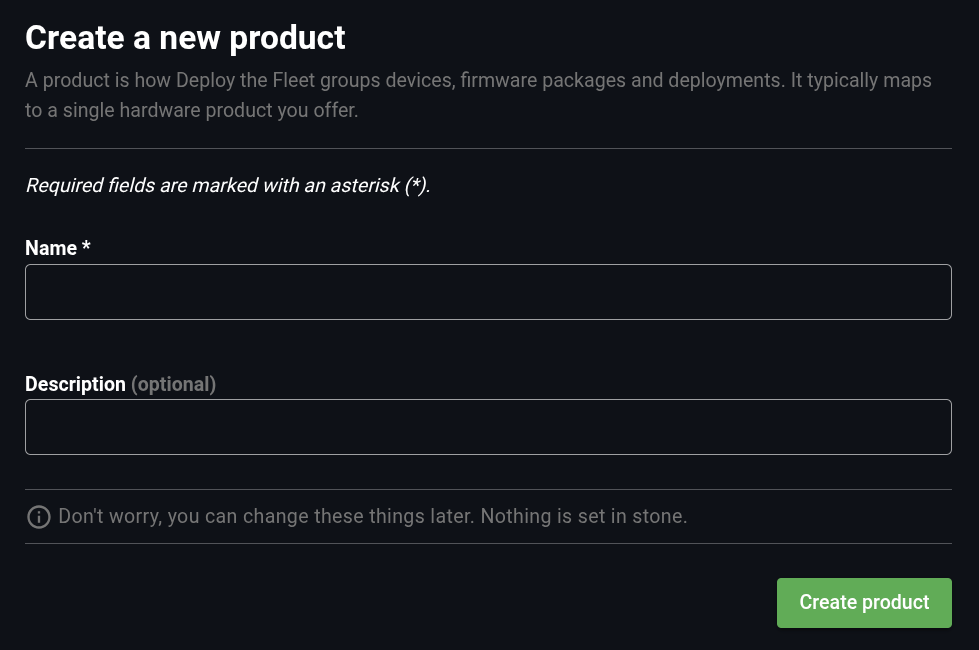Select the information symbol beside the reassurance note

(x=39, y=517)
